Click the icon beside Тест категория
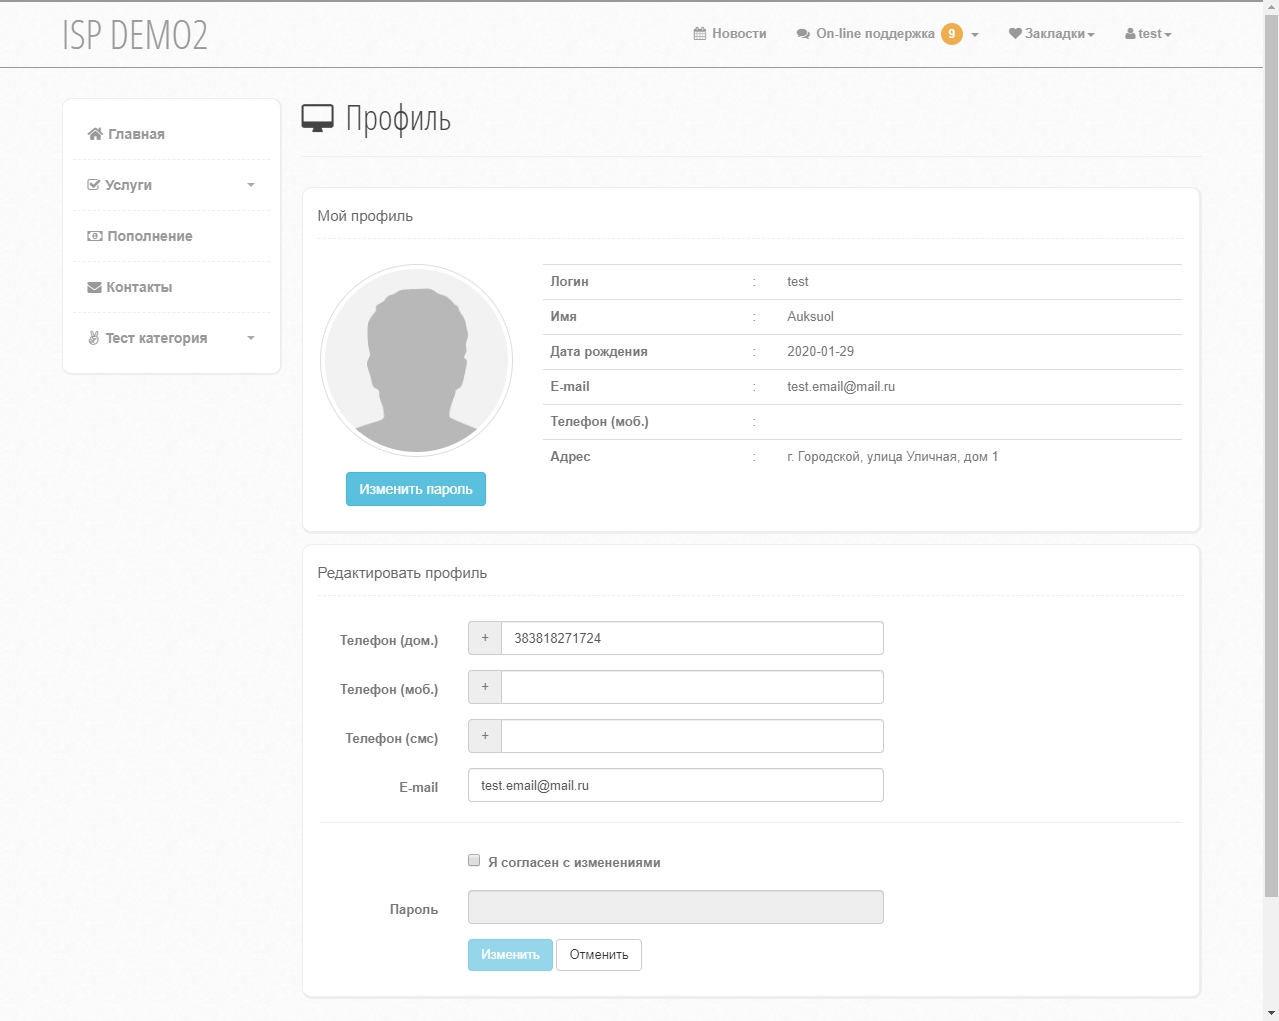This screenshot has width=1279, height=1021. click(94, 338)
